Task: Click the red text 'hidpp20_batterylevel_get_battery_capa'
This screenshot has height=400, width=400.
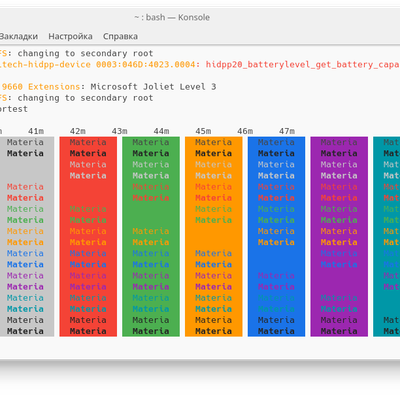Action: 302,64
